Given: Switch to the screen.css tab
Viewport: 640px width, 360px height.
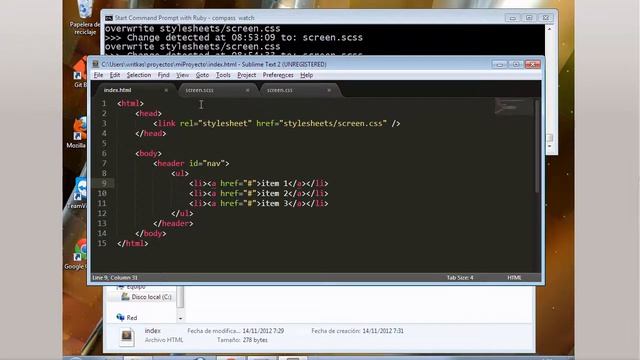Looking at the screenshot, I should (x=280, y=90).
